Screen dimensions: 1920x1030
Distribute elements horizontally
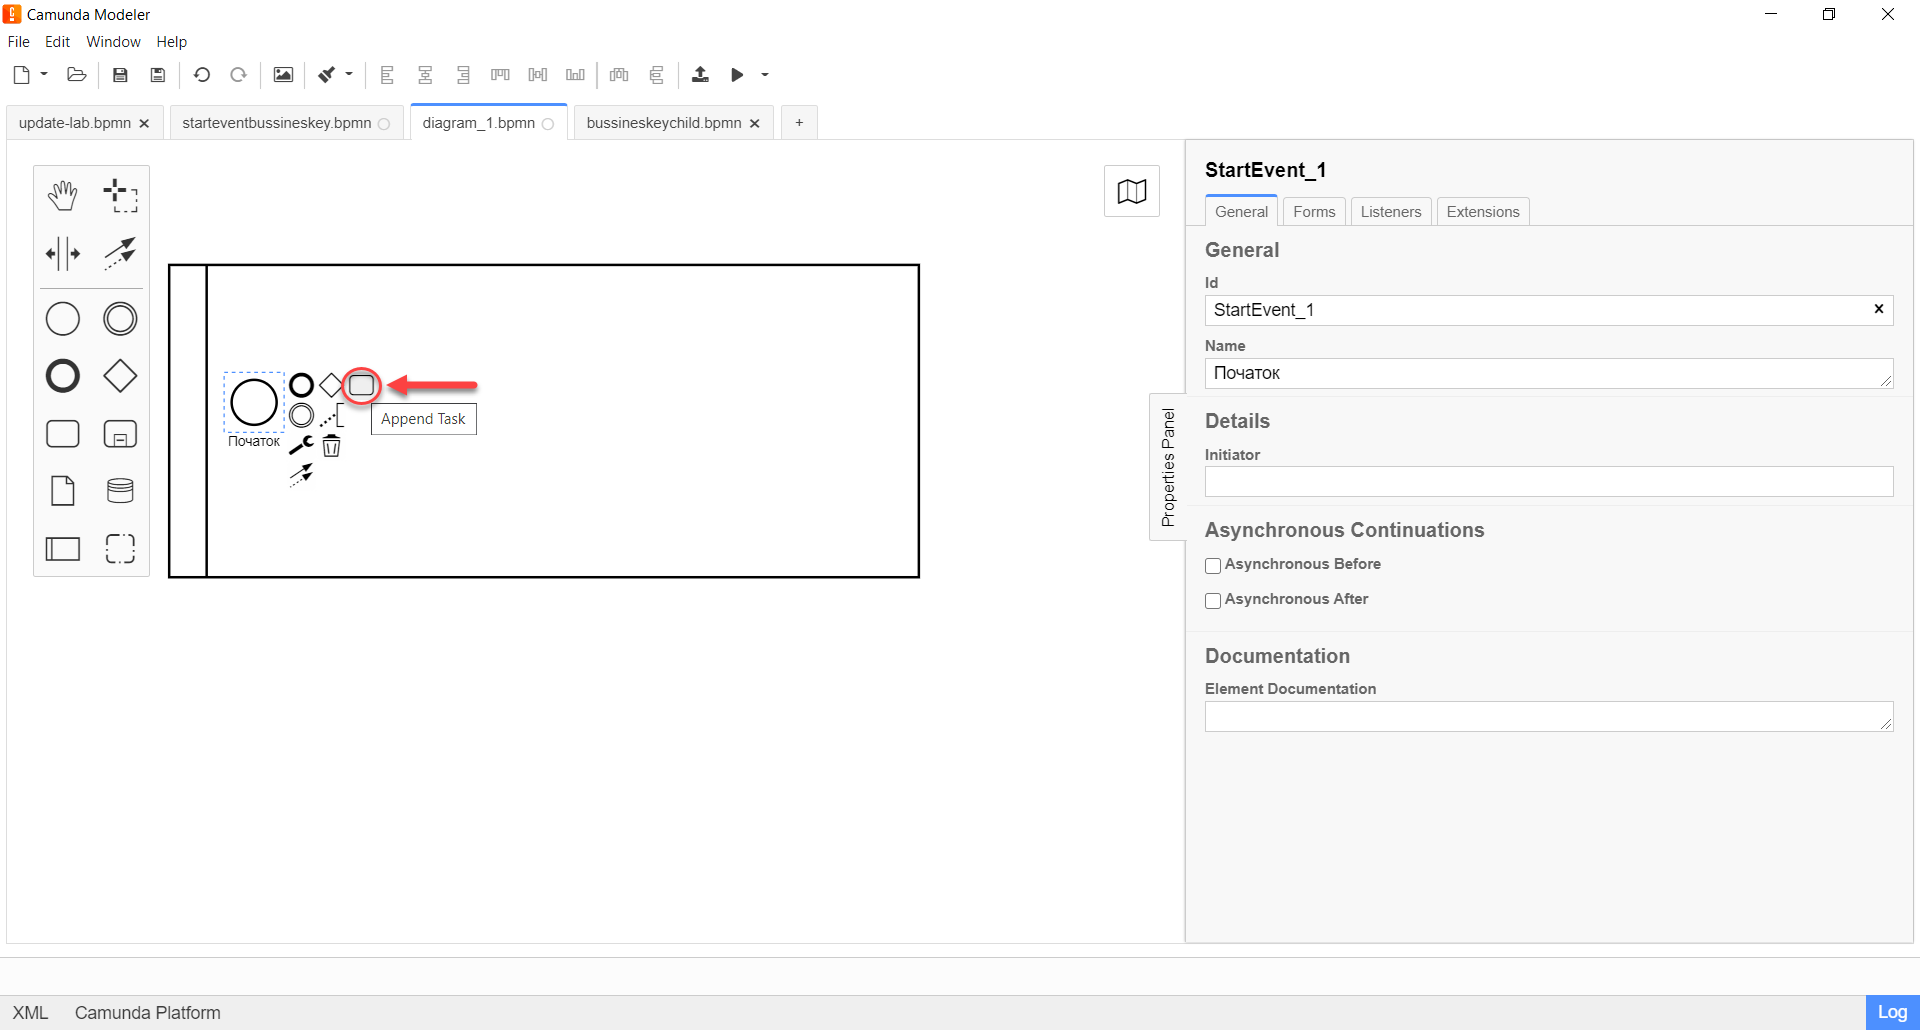619,75
